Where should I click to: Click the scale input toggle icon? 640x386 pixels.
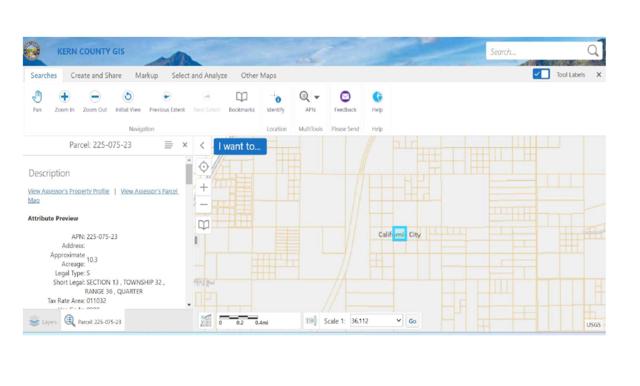point(311,321)
